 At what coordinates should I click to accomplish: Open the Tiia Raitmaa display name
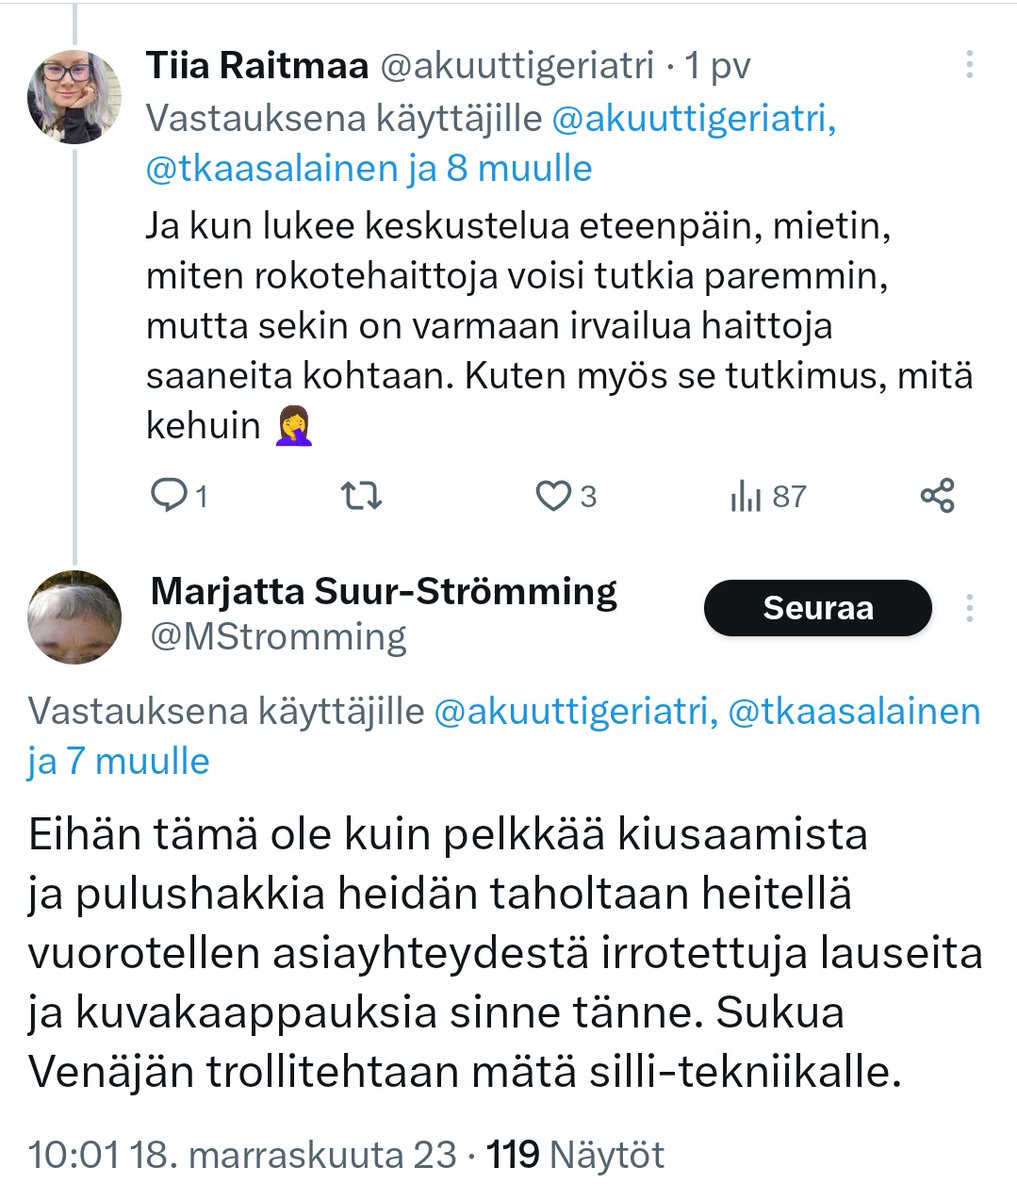(x=256, y=66)
